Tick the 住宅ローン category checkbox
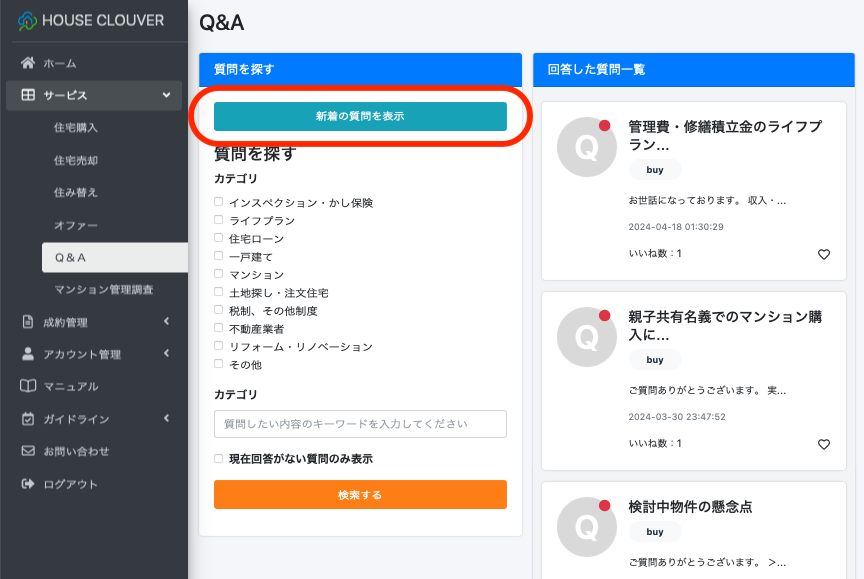Screen dimensions: 864x579 coord(219,238)
